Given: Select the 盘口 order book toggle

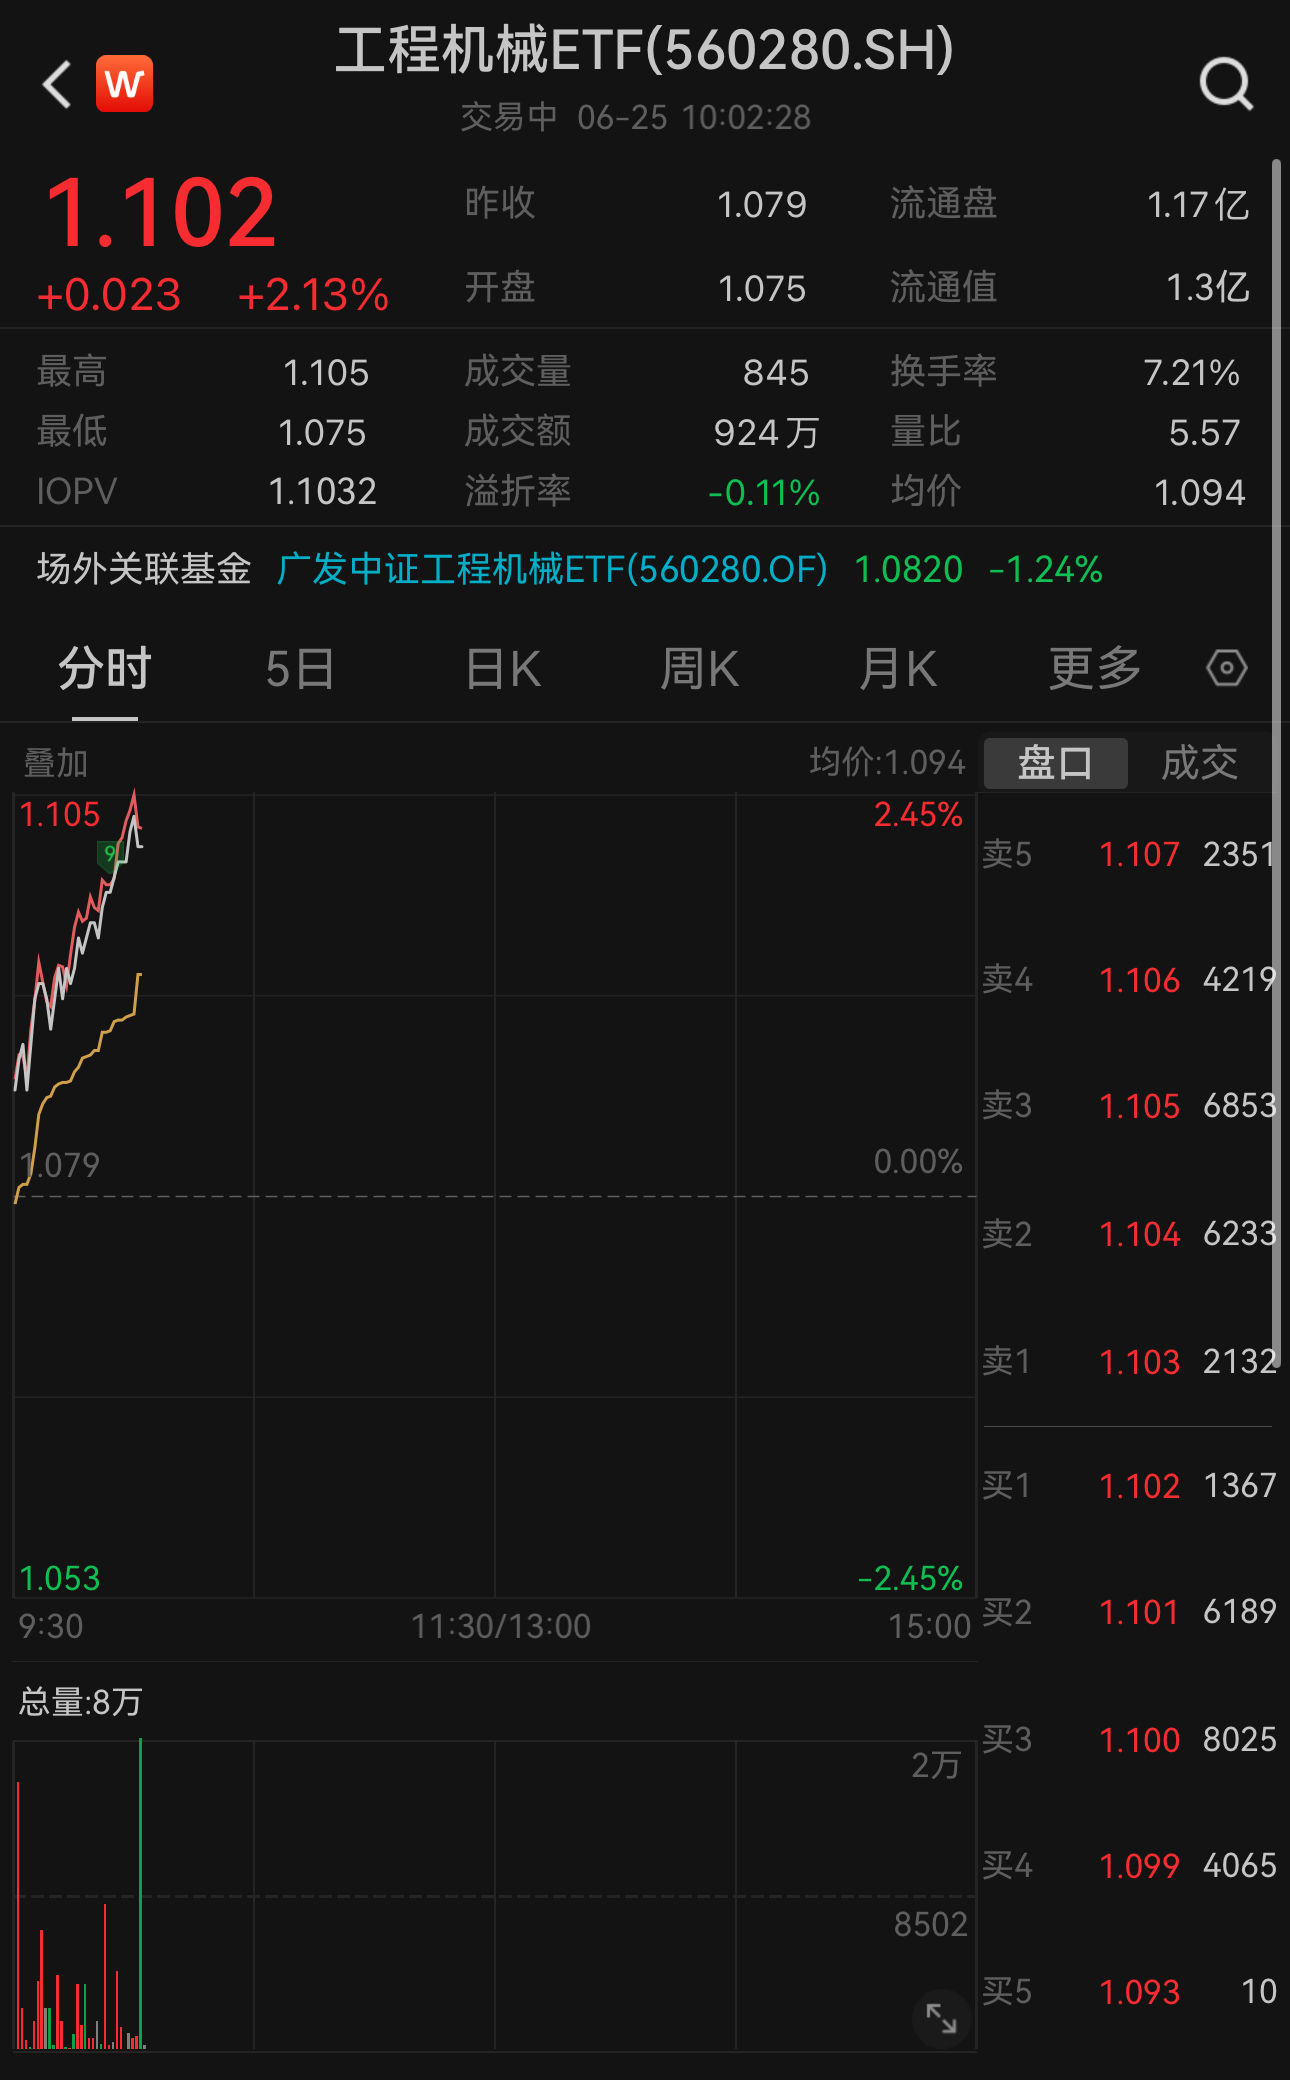Looking at the screenshot, I should [x=1056, y=763].
